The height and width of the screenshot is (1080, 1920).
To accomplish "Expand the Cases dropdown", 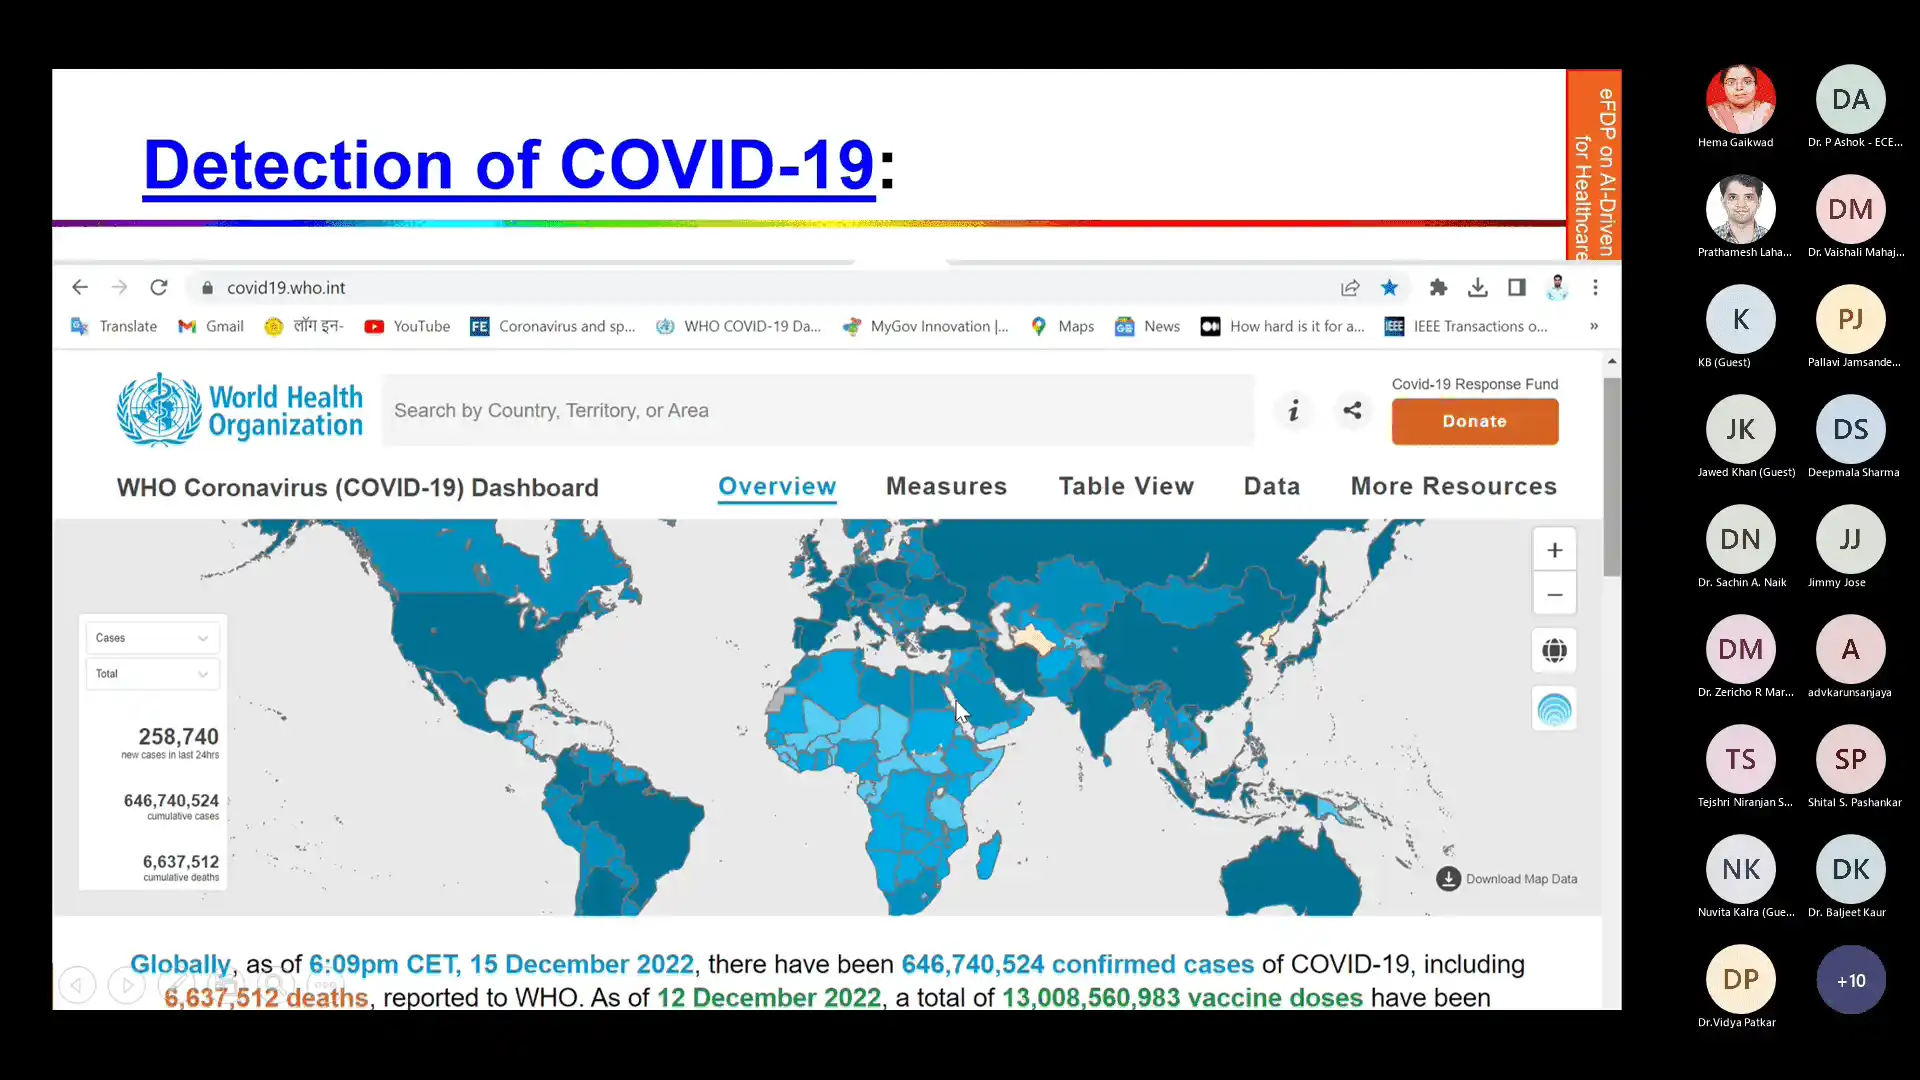I will pyautogui.click(x=152, y=638).
